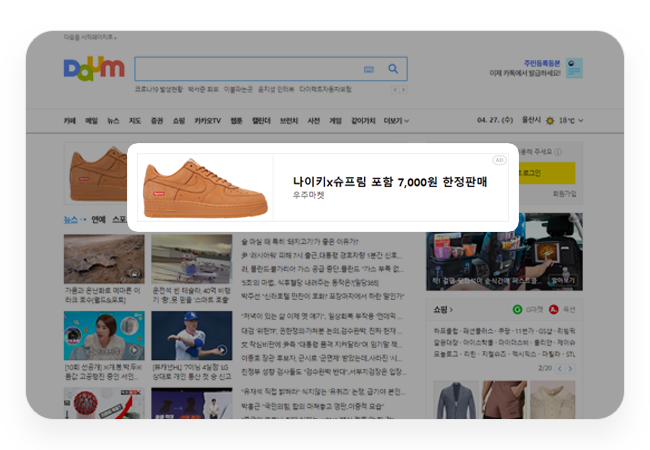Click the 나이키x슈프림 ad headline
The width and height of the screenshot is (650, 450).
tap(390, 181)
